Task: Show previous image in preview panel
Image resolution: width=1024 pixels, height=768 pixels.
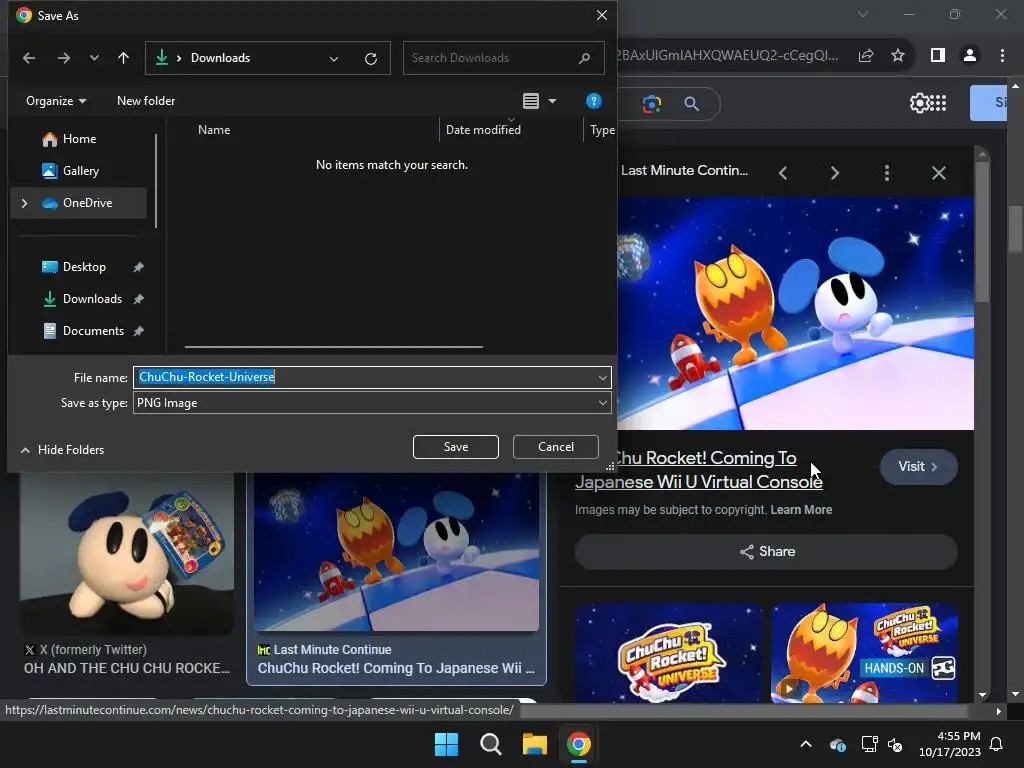Action: click(x=782, y=173)
